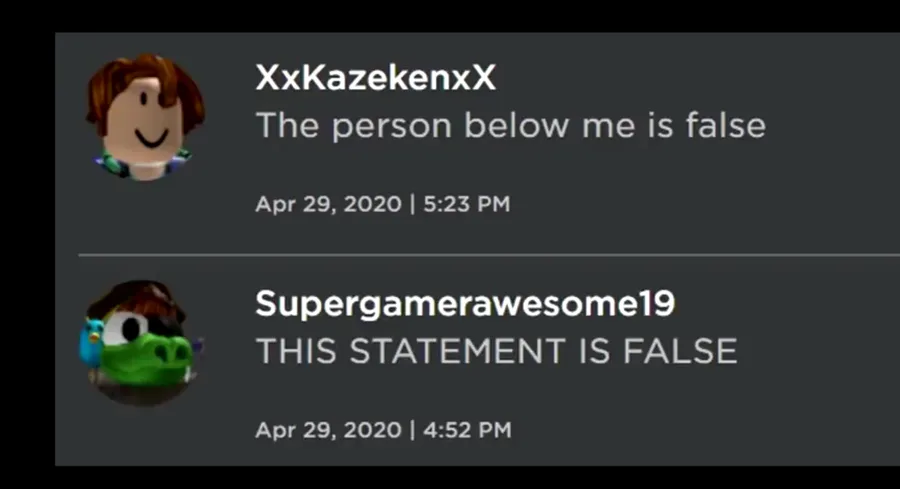Open XxKazekenxX's profile via username
This screenshot has height=489, width=900.
point(375,79)
